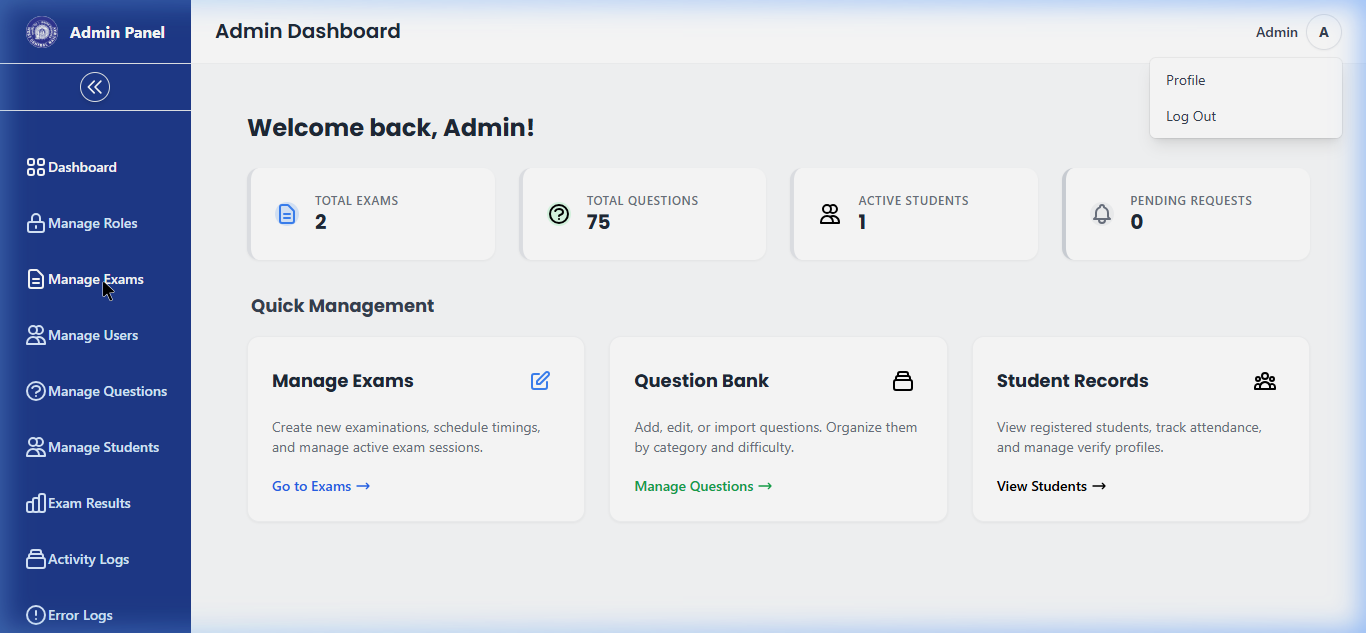Click the Manage Exams card title
1366x633 pixels.
(343, 381)
